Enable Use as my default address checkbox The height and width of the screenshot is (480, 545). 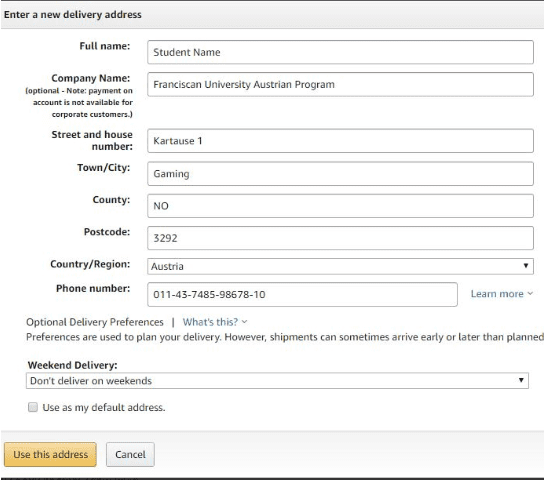[x=33, y=407]
